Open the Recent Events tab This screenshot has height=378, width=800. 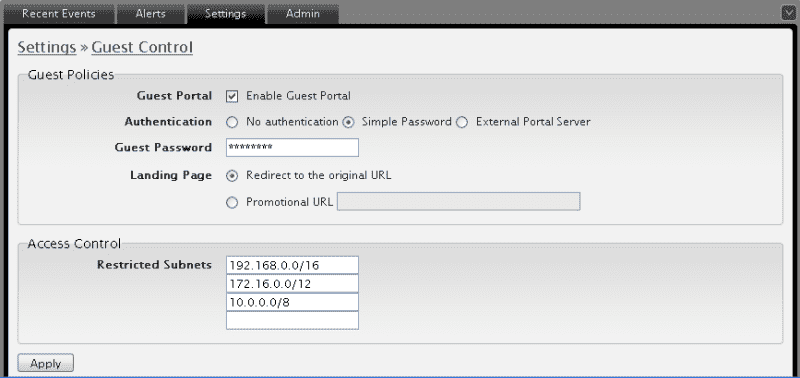click(59, 14)
